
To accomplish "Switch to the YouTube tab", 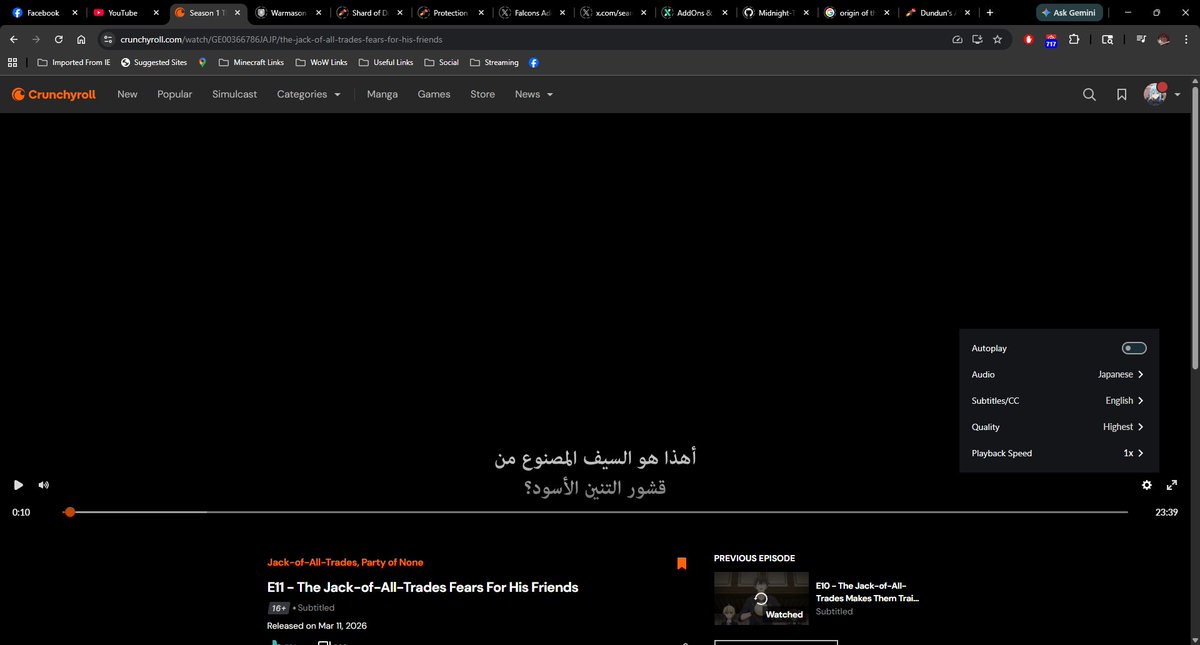I will 125,13.
